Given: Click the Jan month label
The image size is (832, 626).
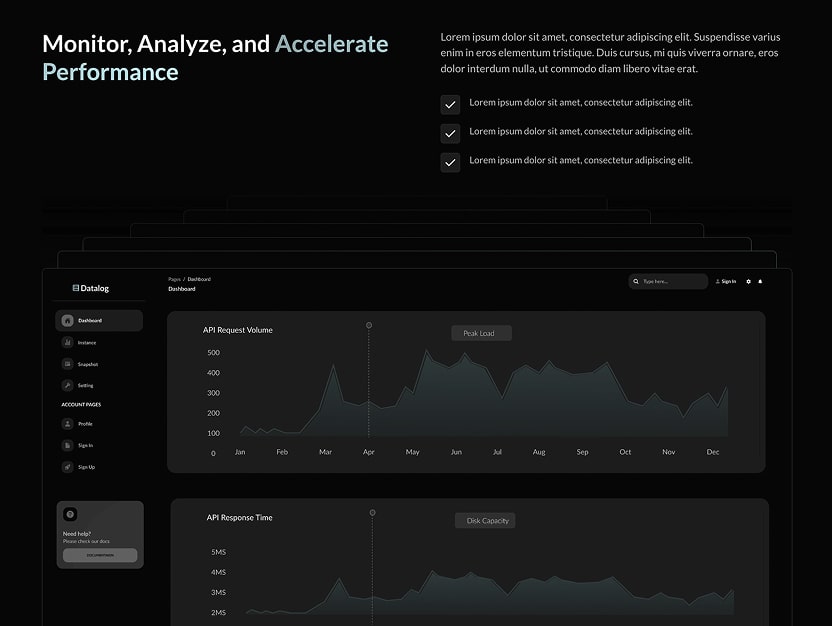Looking at the screenshot, I should click(240, 452).
